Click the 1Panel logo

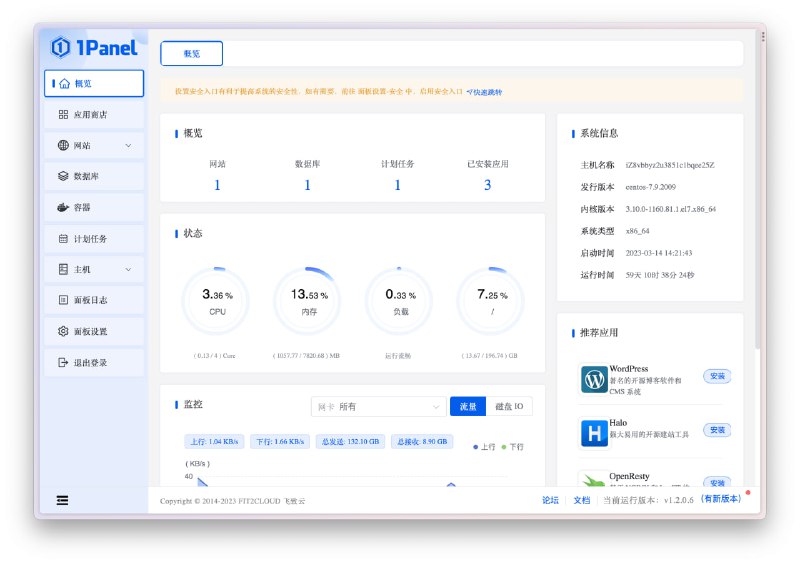click(94, 46)
